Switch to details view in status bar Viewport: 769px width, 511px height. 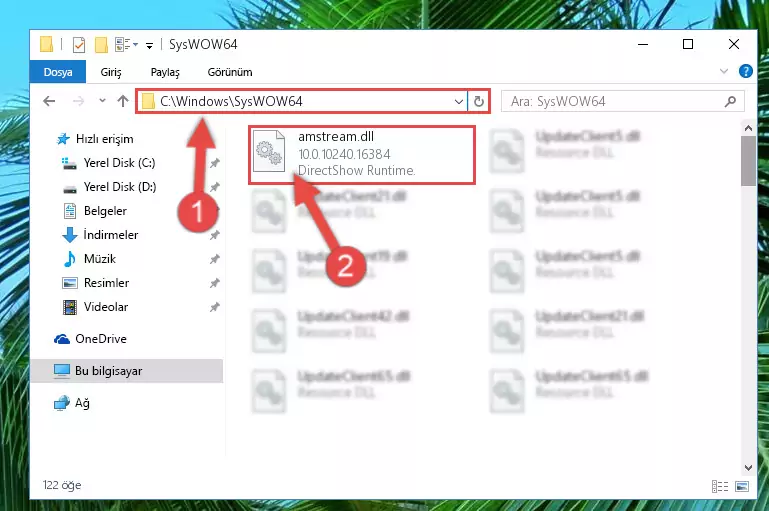[x=719, y=486]
